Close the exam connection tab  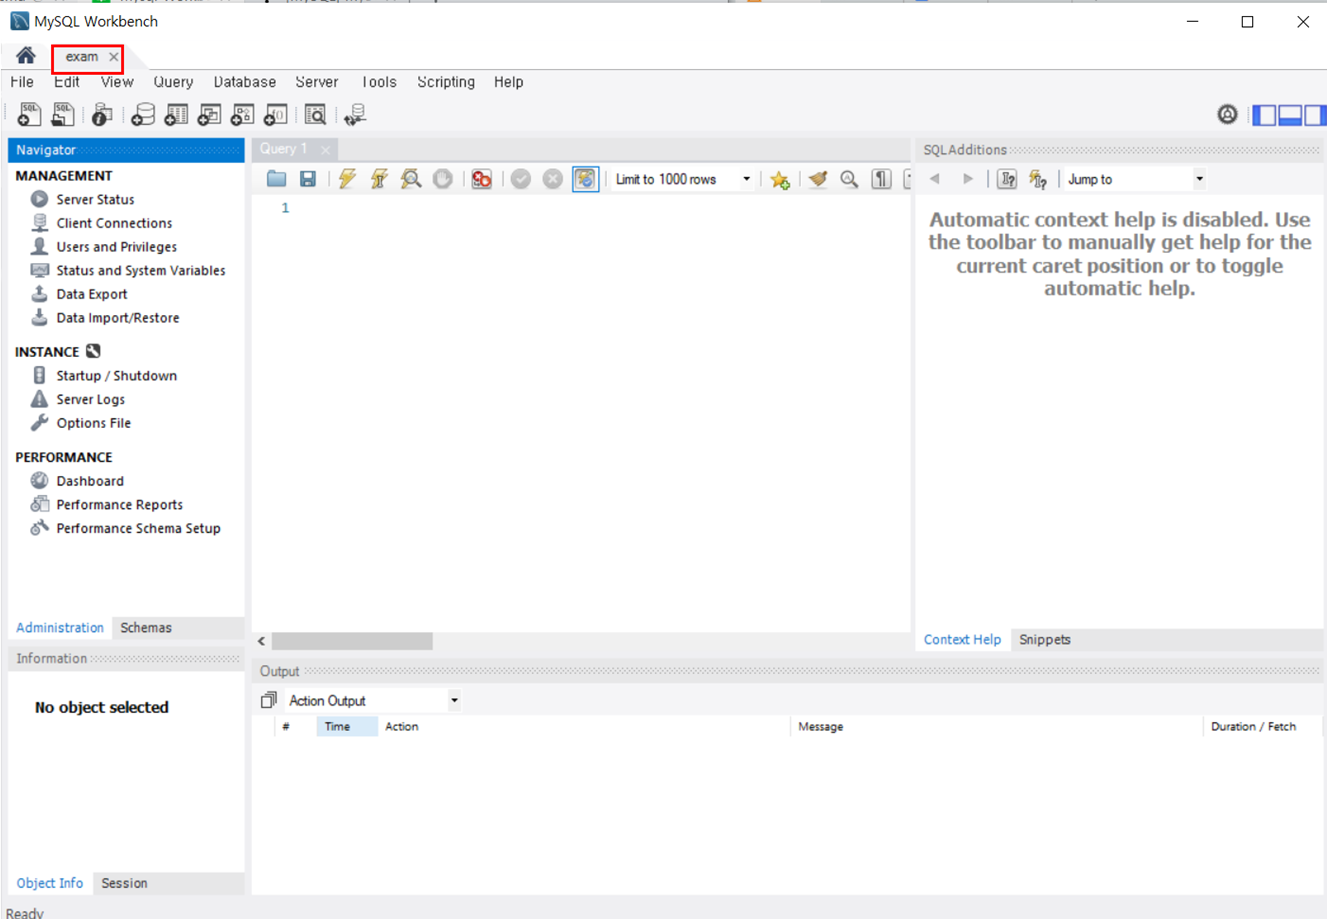point(114,57)
